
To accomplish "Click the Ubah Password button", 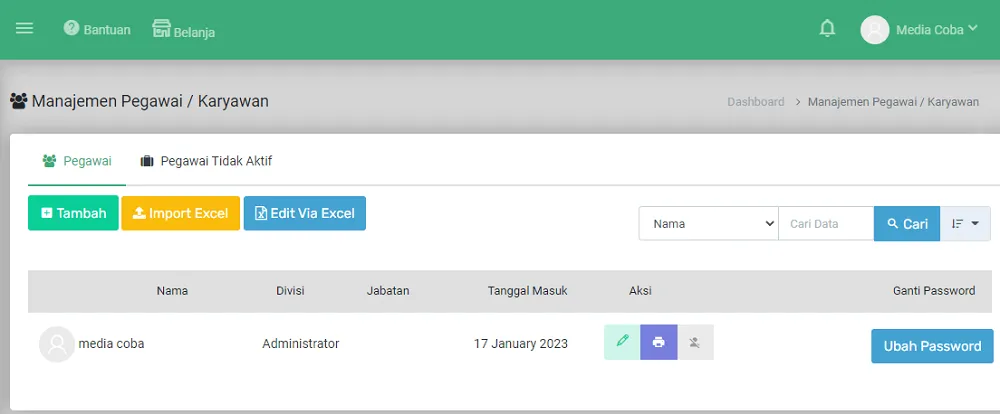I will pyautogui.click(x=932, y=346).
